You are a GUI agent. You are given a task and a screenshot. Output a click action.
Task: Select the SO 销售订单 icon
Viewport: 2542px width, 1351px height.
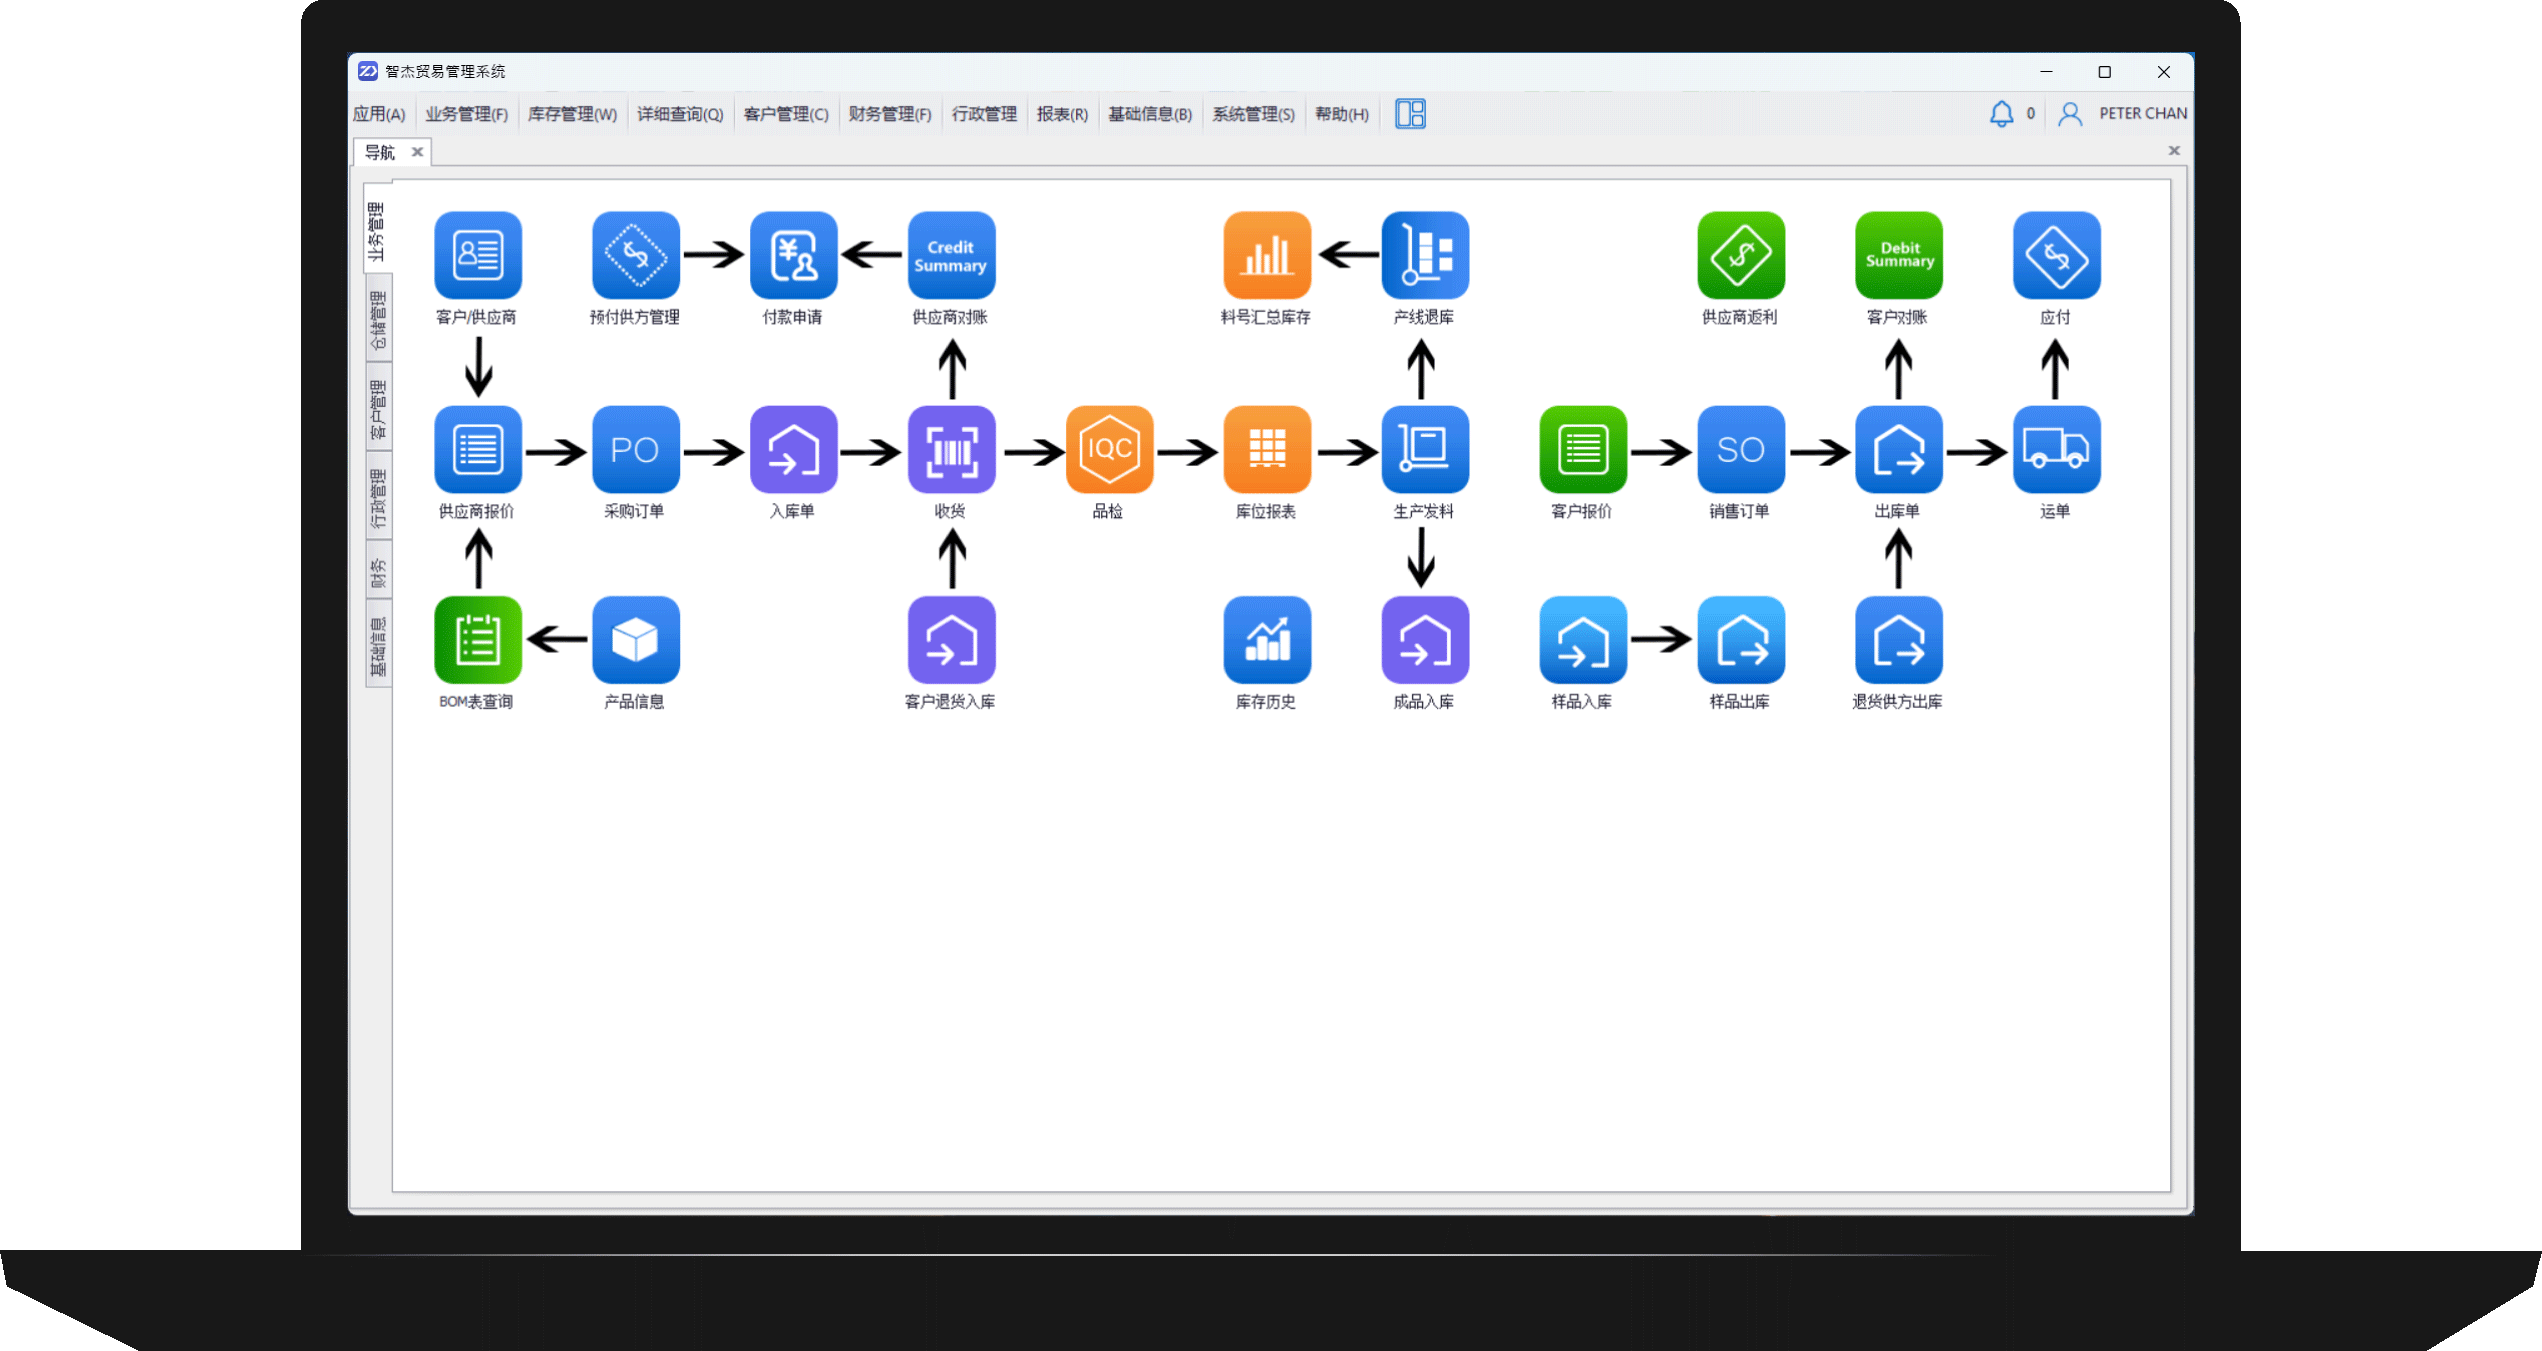[1740, 450]
